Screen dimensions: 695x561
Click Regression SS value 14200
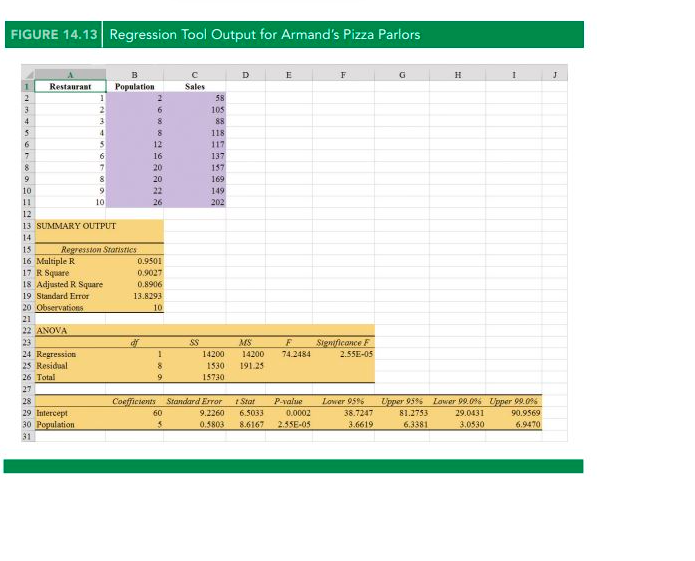coord(213,354)
